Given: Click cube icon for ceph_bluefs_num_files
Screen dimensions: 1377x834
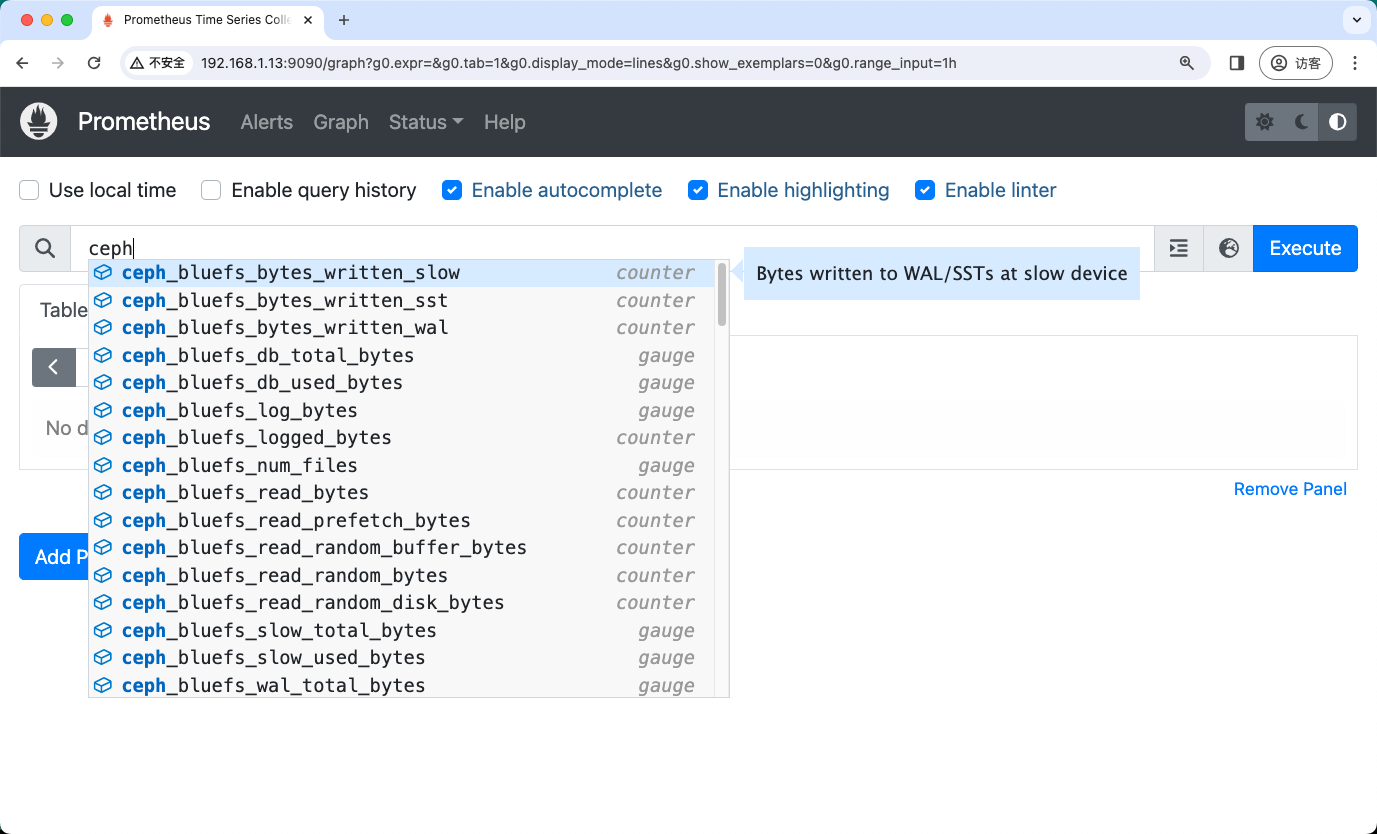Looking at the screenshot, I should [x=103, y=466].
